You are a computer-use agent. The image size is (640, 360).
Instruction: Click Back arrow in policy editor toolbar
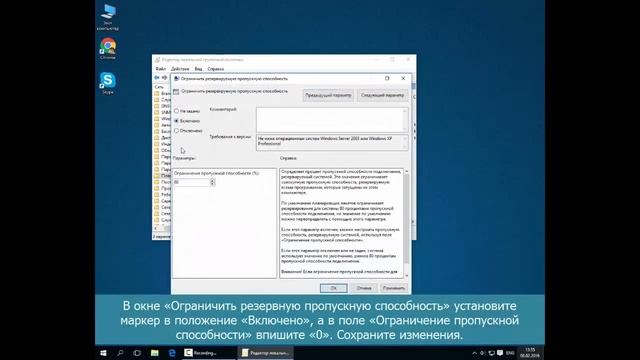point(157,78)
